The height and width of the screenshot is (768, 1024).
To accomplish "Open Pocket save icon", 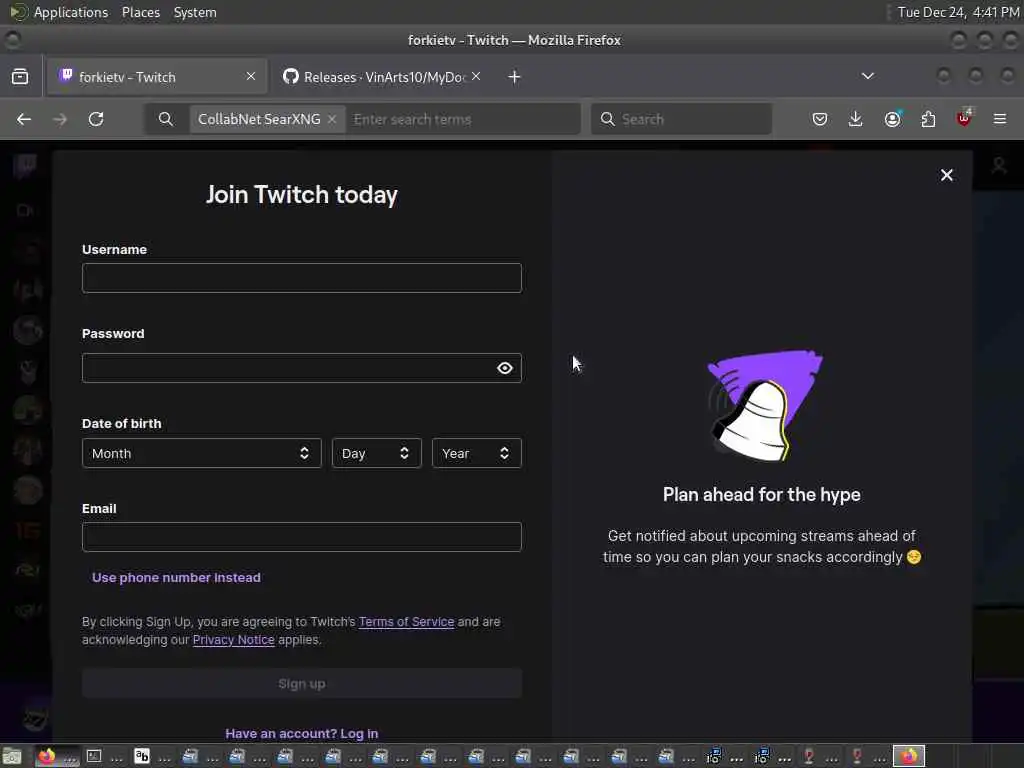I will click(820, 120).
